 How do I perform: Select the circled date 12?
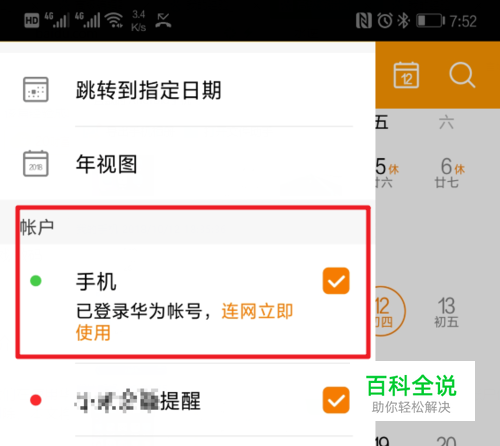tap(390, 311)
